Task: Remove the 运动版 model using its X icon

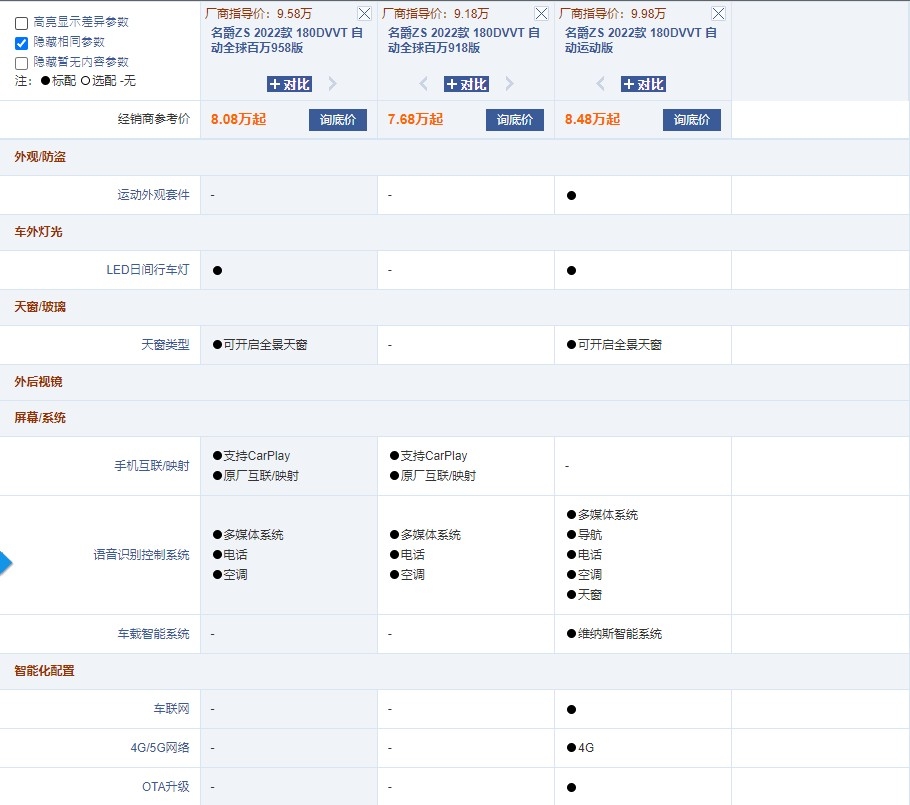Action: click(x=718, y=14)
